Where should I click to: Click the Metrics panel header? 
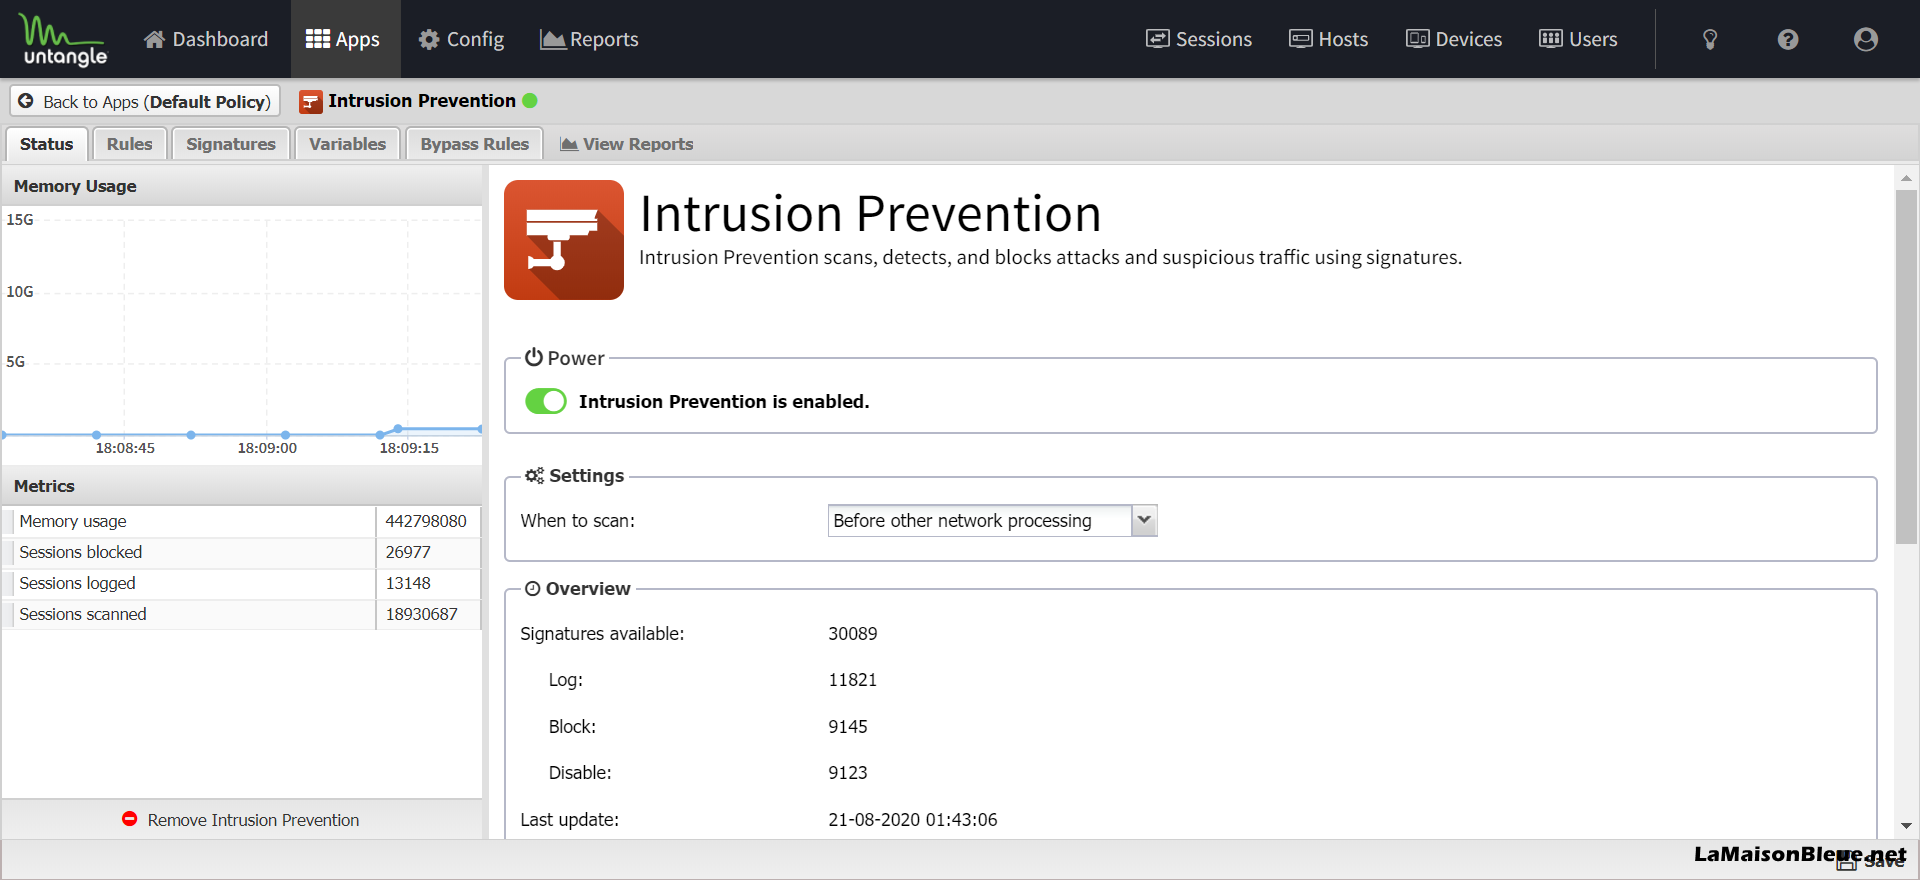(x=241, y=486)
